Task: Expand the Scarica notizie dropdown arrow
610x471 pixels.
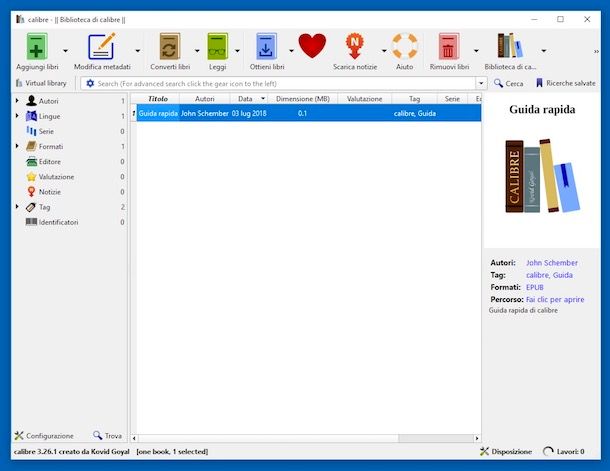Action: click(384, 51)
